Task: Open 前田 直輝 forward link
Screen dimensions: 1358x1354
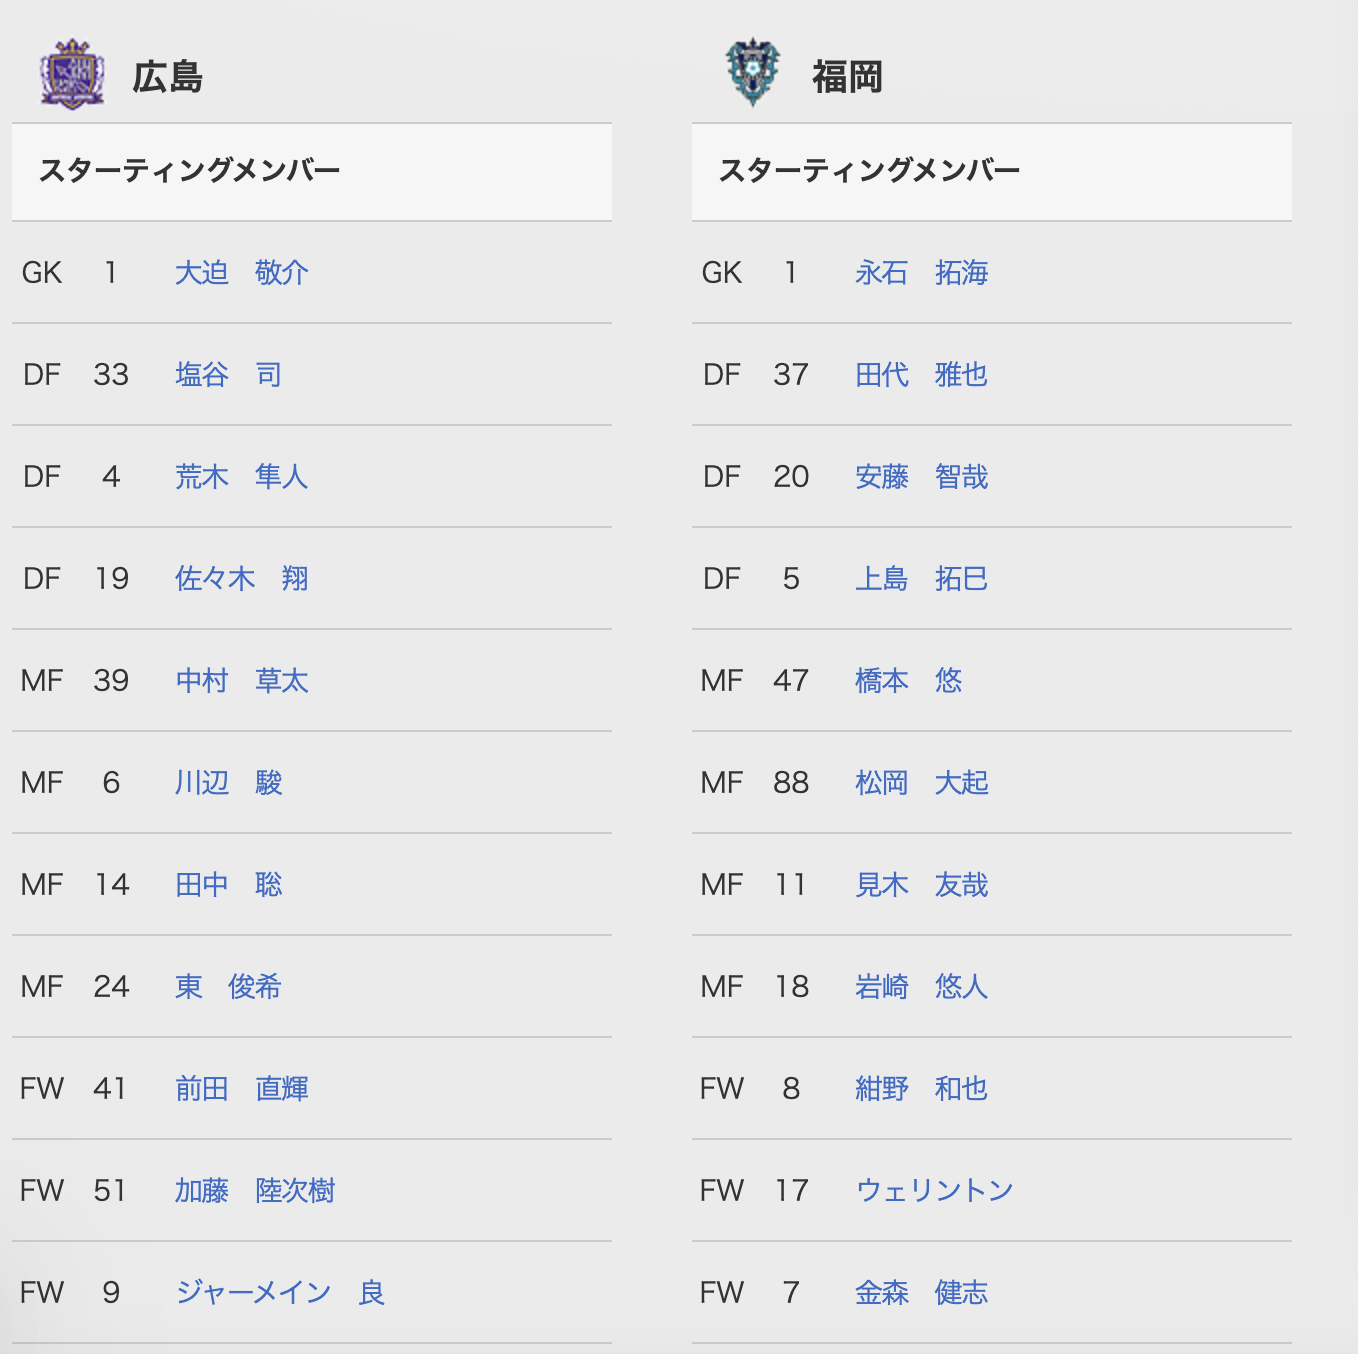Action: (242, 1088)
